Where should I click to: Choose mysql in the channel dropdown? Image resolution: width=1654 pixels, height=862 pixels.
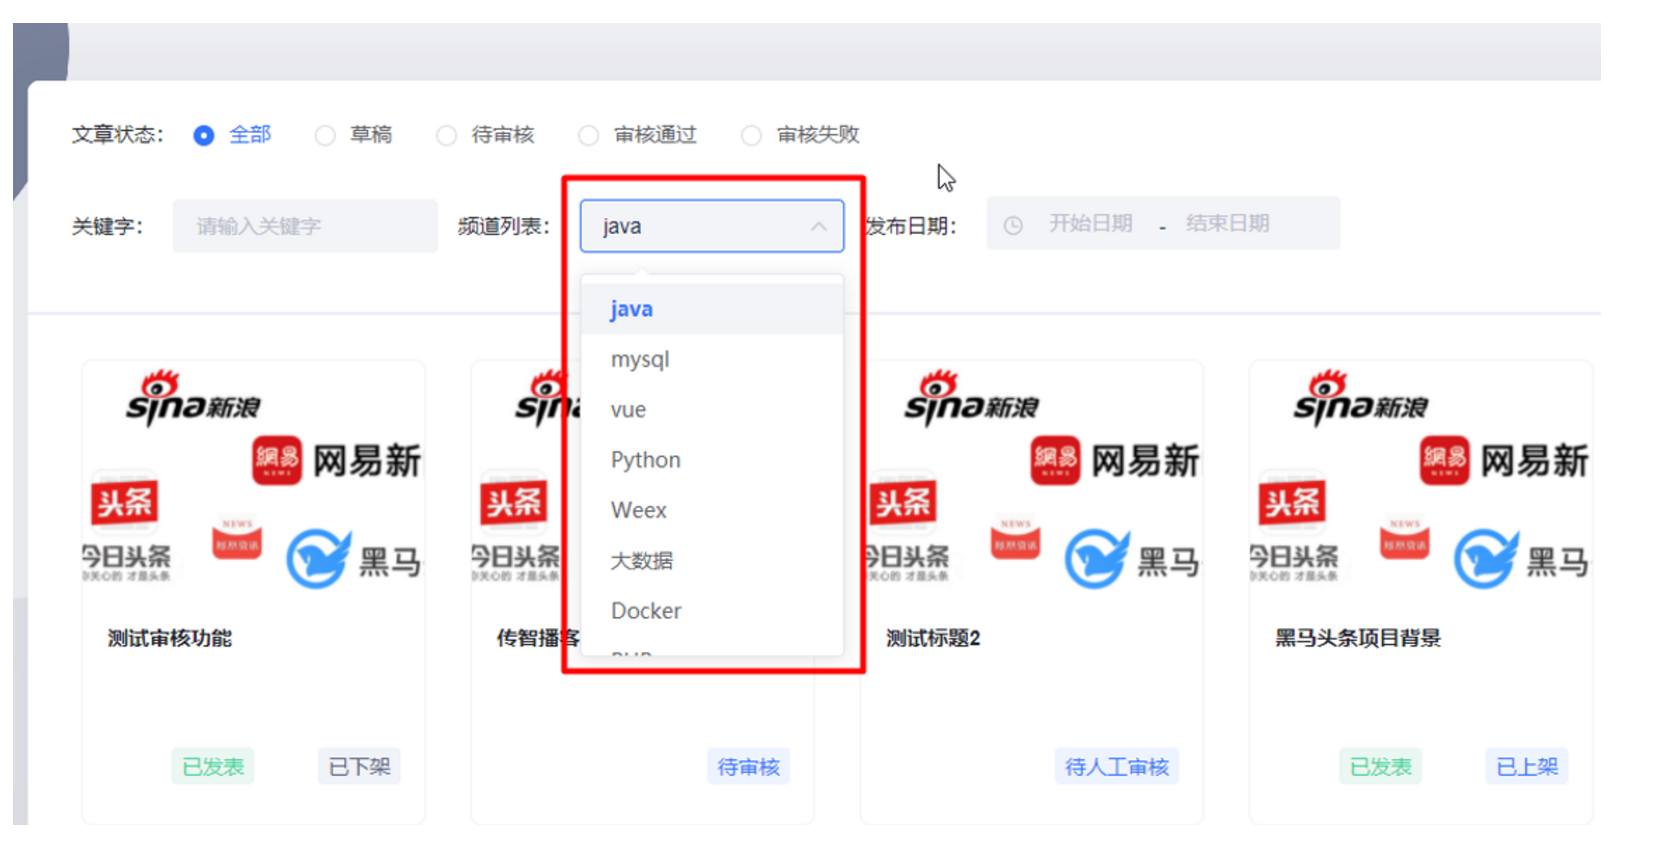[x=712, y=359]
